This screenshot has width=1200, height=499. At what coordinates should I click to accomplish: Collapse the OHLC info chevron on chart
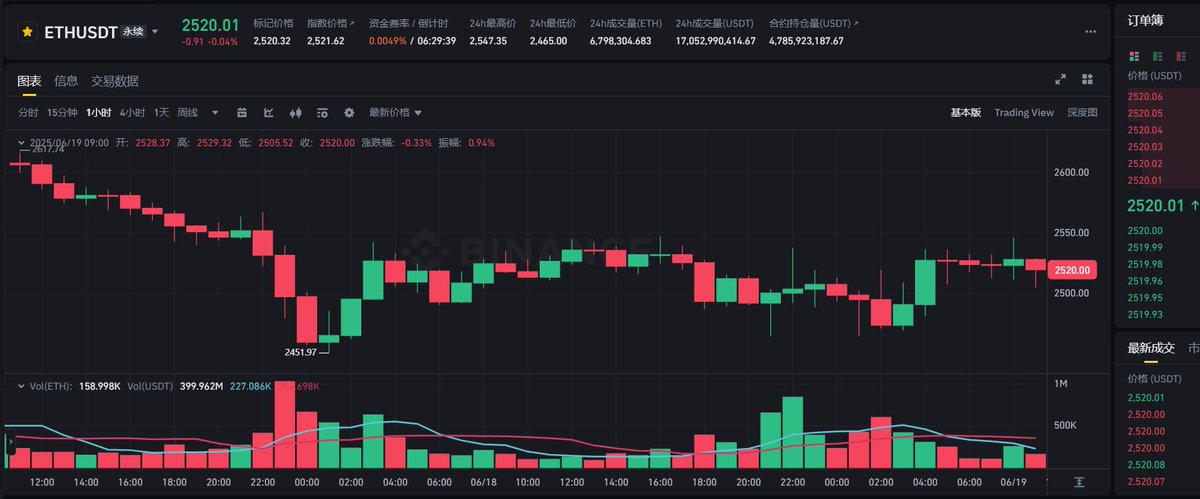coord(21,143)
